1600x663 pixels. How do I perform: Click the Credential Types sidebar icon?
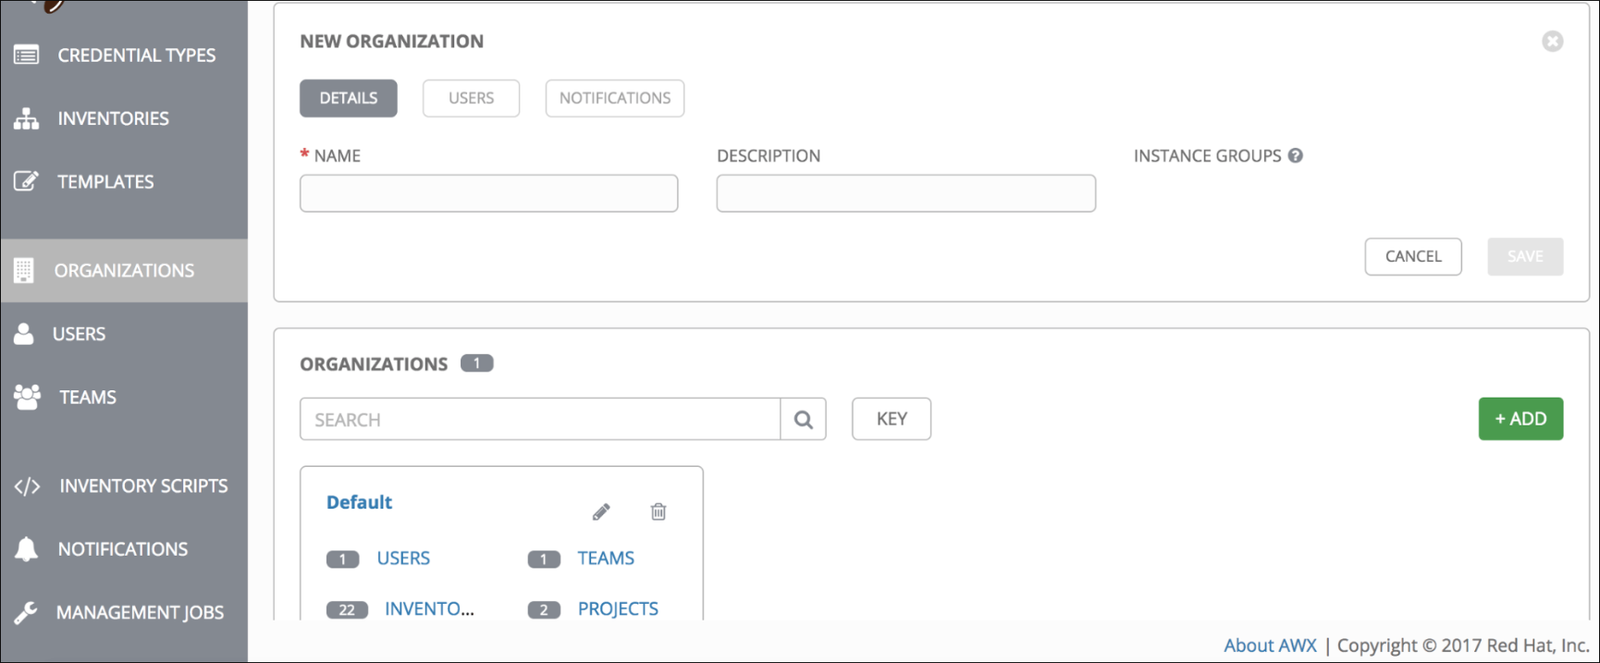26,55
